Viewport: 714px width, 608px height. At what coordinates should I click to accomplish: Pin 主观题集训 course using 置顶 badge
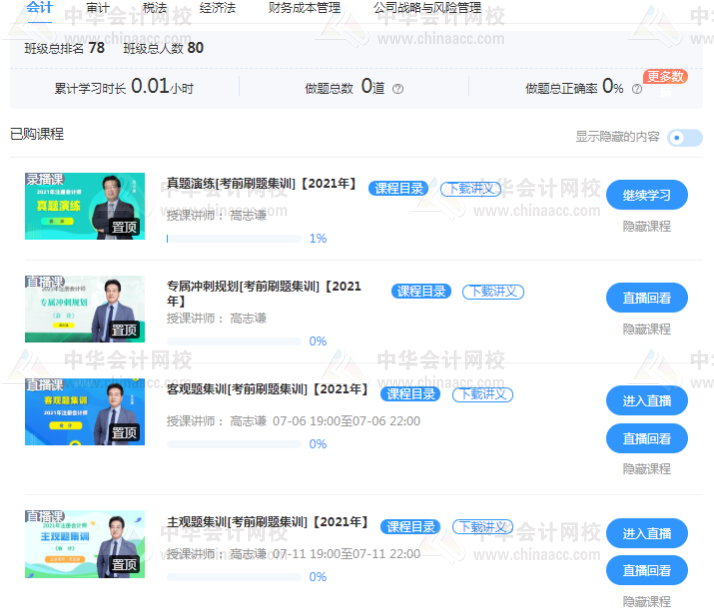tap(125, 565)
